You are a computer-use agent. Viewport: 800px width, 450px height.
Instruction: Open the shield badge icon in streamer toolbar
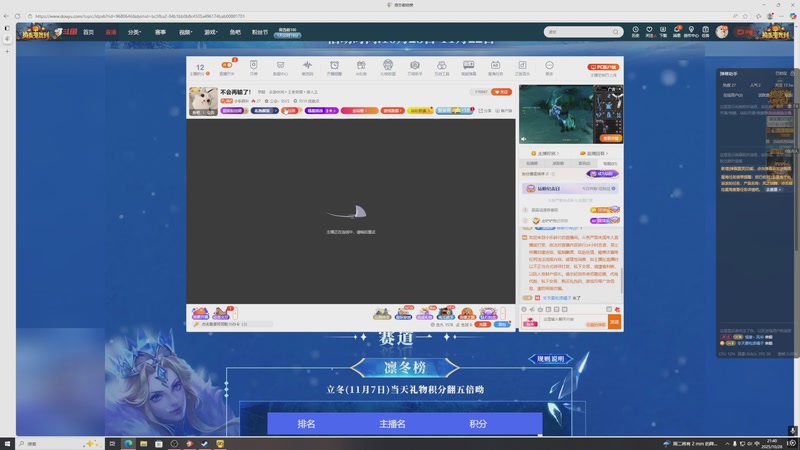click(x=254, y=65)
